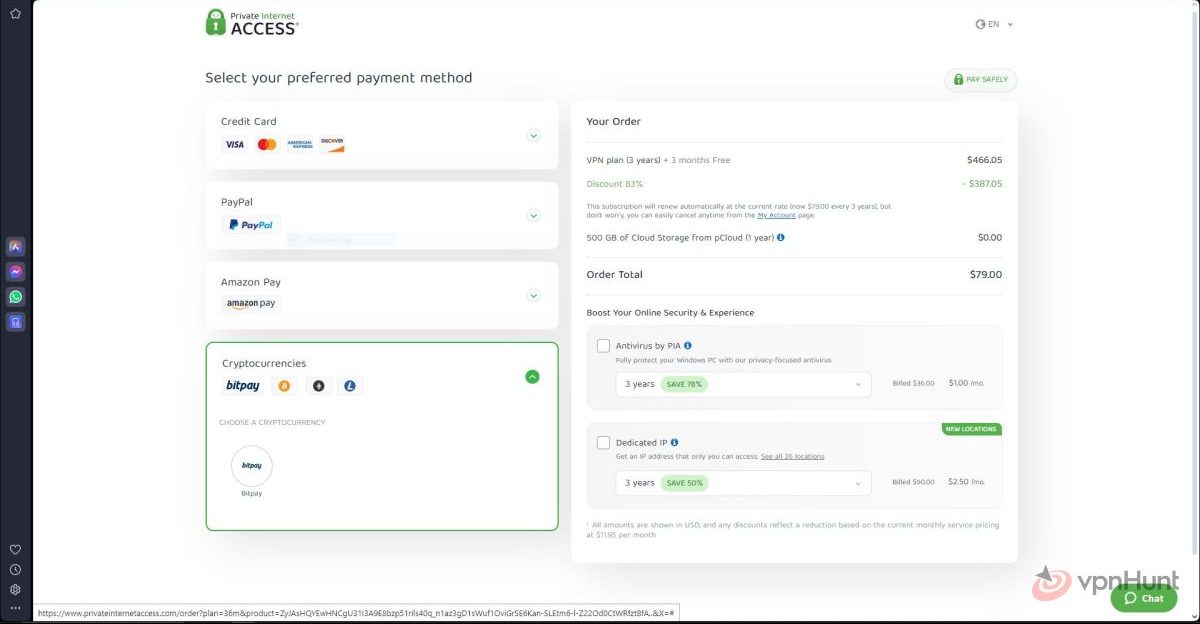1200x624 pixels.
Task: Click the Credit Card heading
Action: (249, 122)
